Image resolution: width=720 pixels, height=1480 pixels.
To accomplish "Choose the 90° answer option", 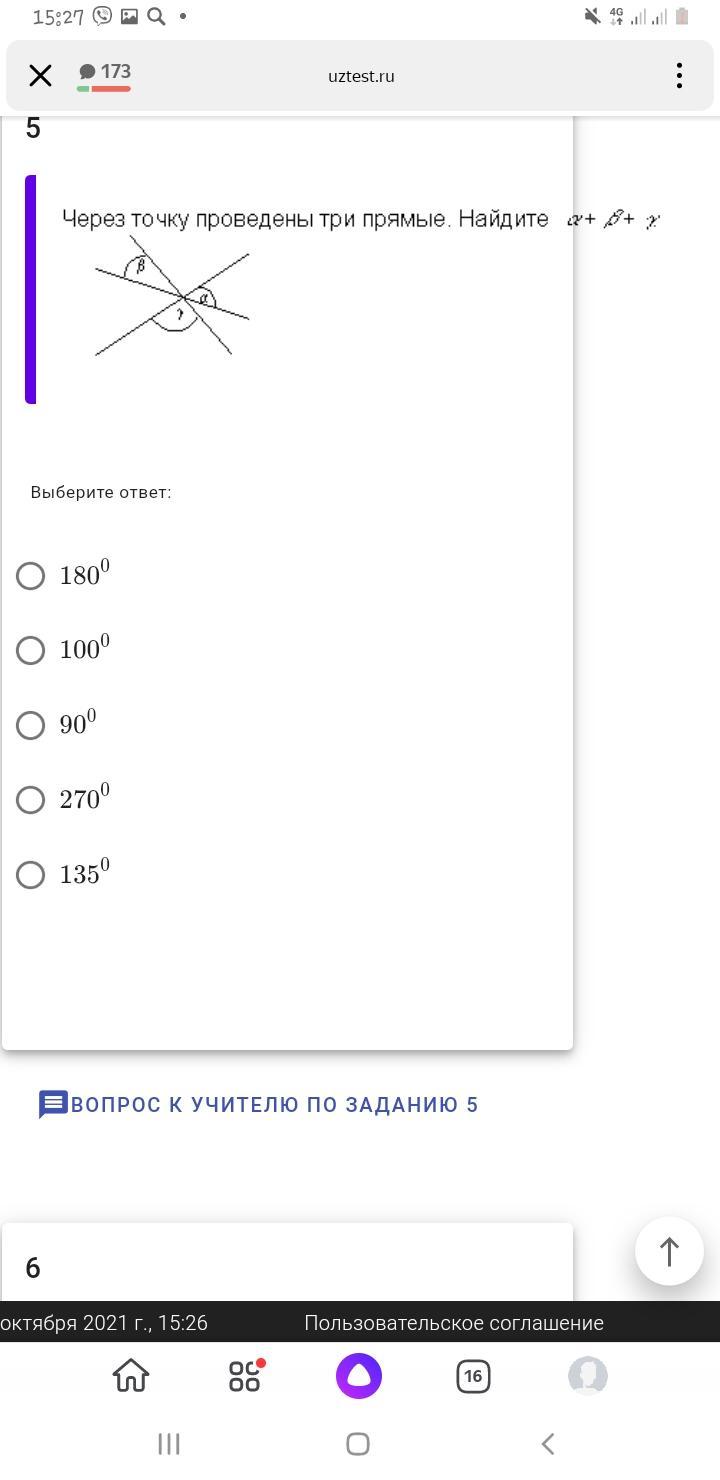I will tap(31, 725).
